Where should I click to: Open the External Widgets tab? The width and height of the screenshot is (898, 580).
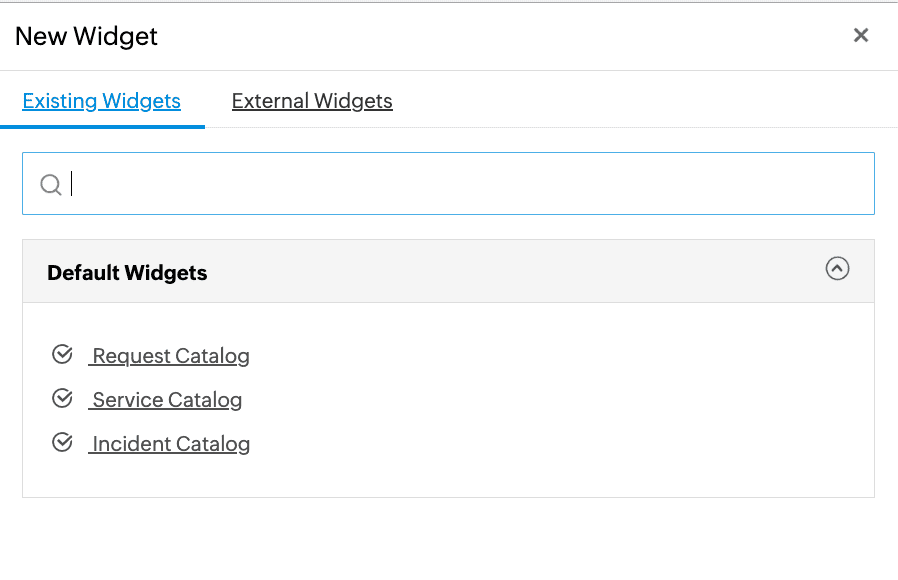coord(312,101)
